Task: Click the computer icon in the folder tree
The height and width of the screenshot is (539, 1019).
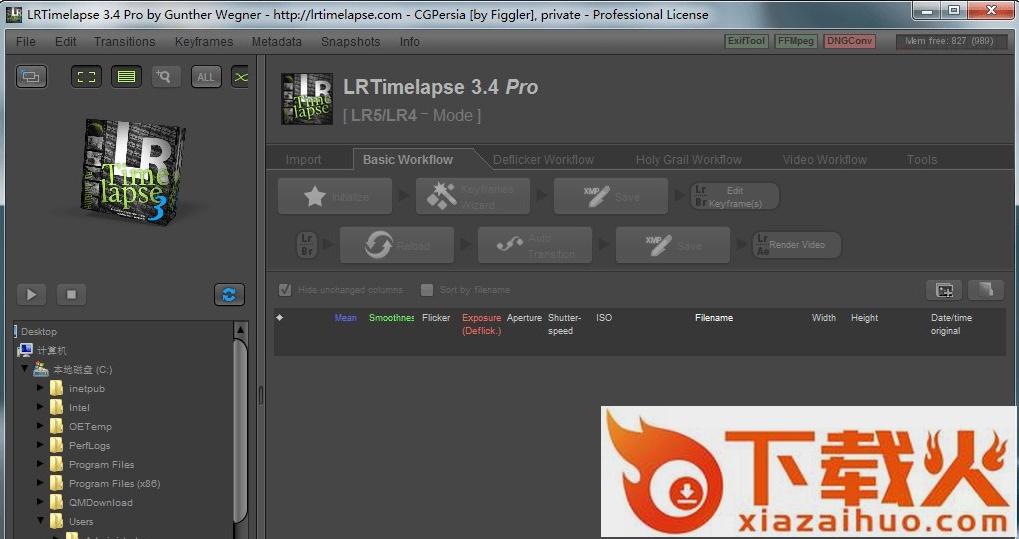Action: tap(25, 350)
